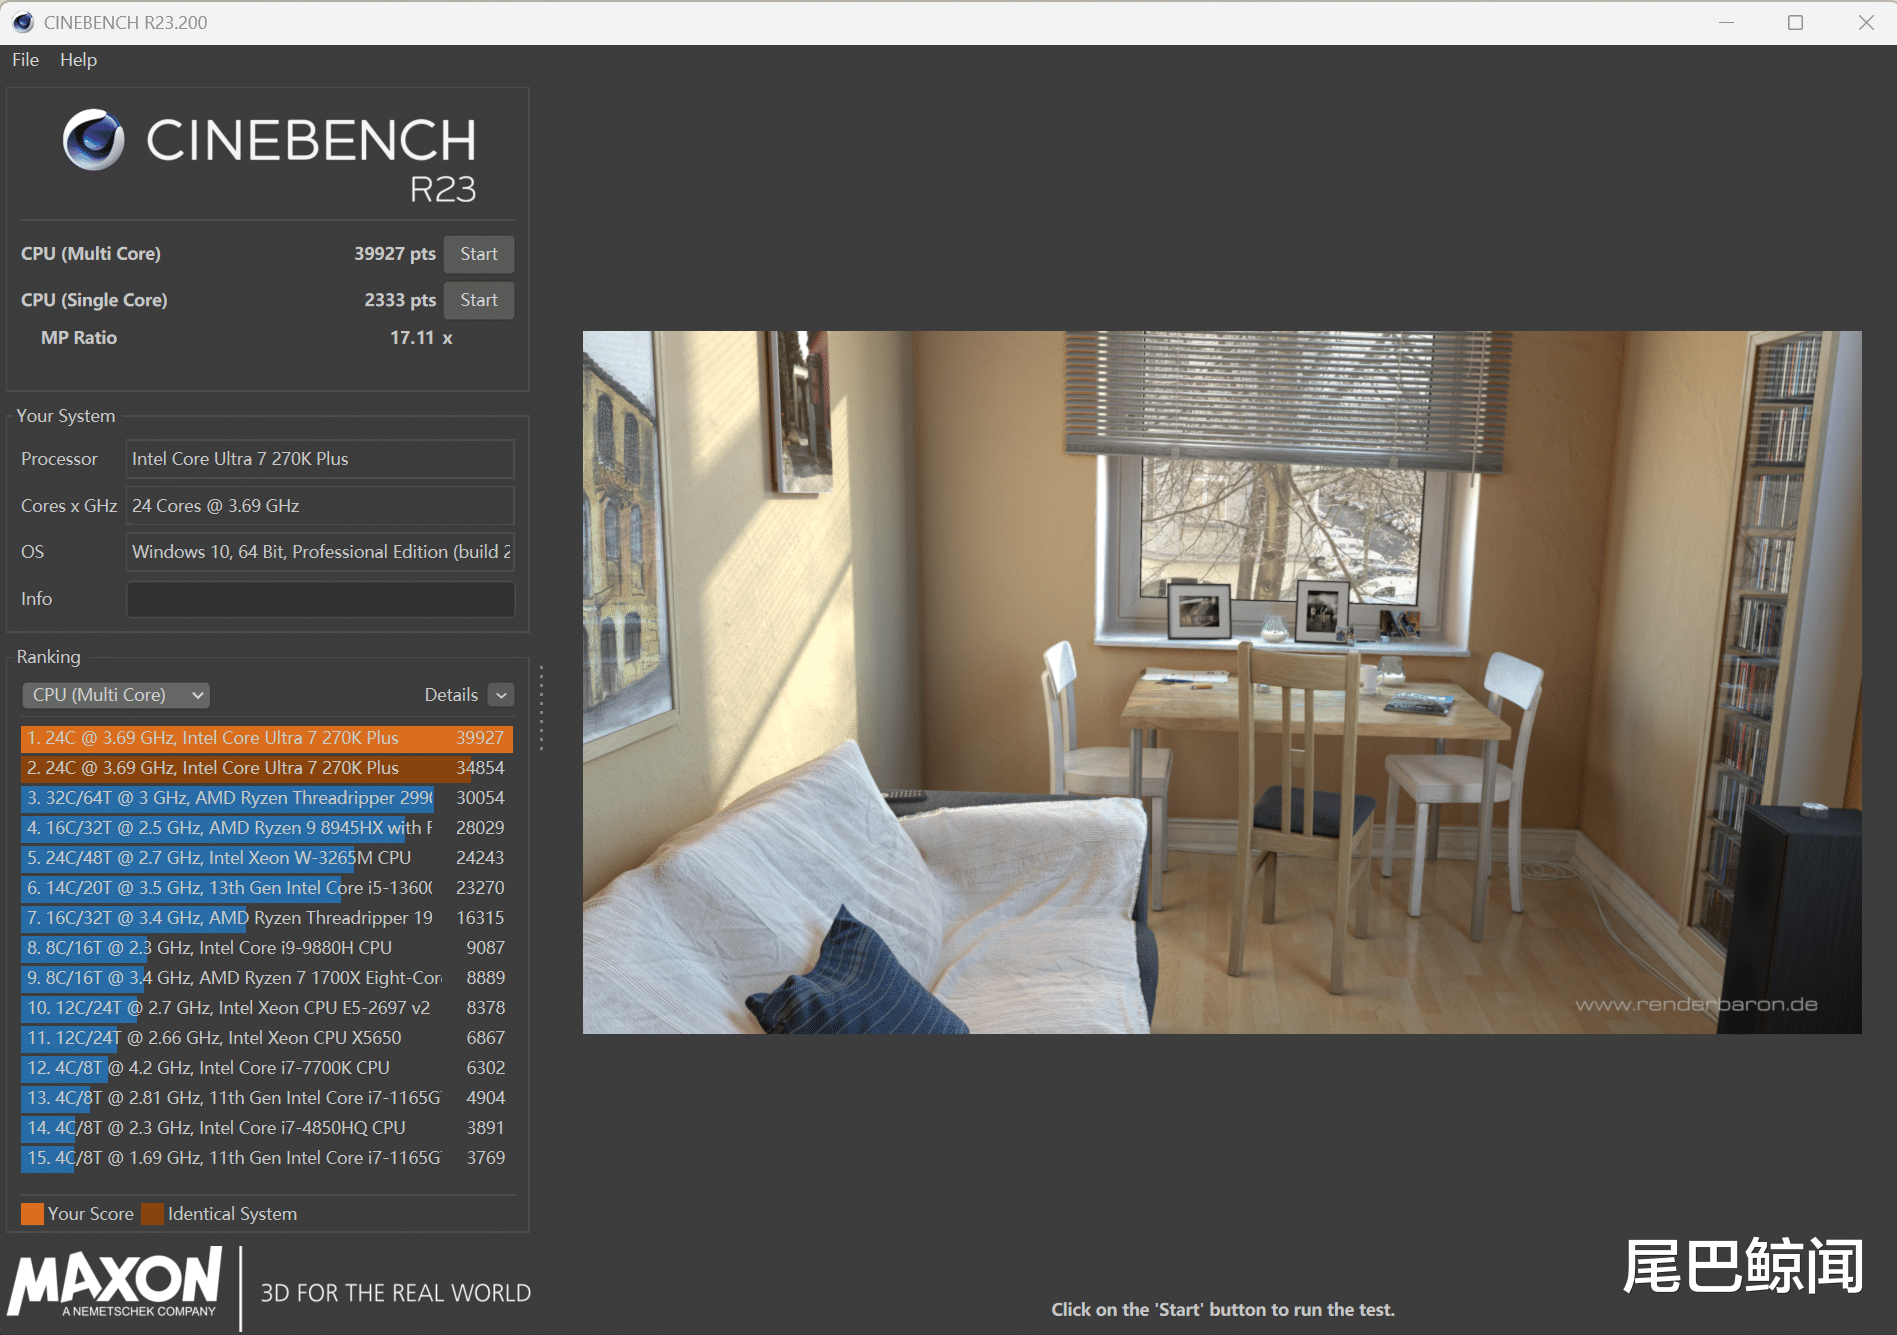Open the CPU (Multi Core) ranking dropdown
Screen dimensions: 1897x1335
point(116,695)
